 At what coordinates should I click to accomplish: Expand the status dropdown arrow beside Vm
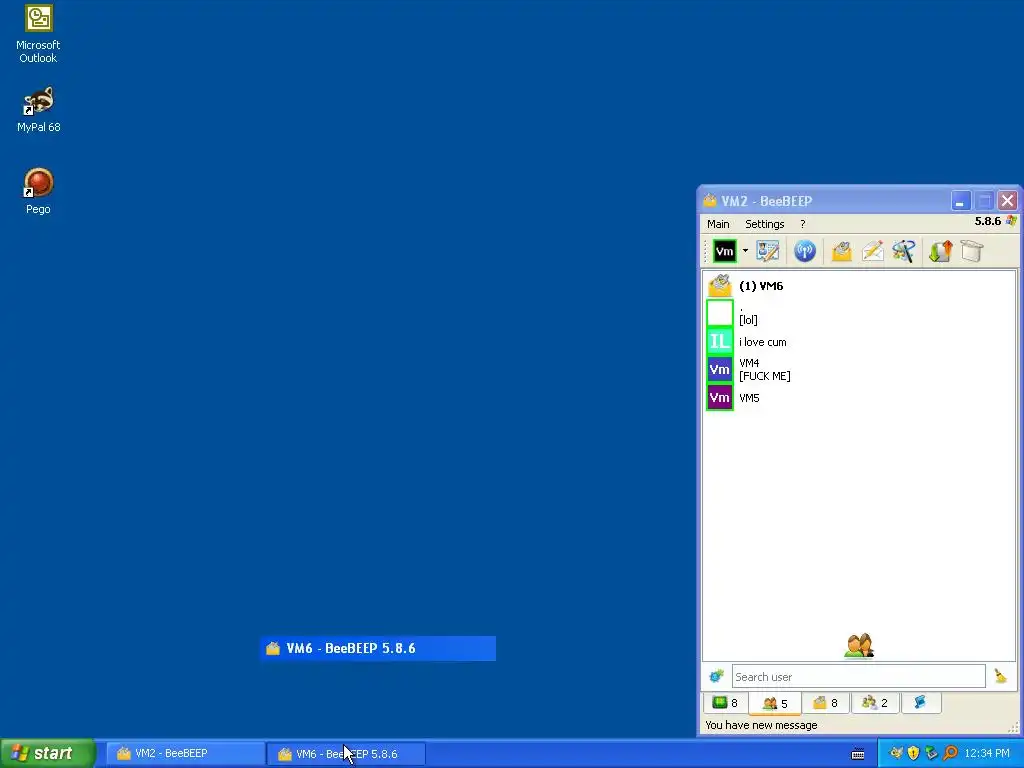[745, 251]
